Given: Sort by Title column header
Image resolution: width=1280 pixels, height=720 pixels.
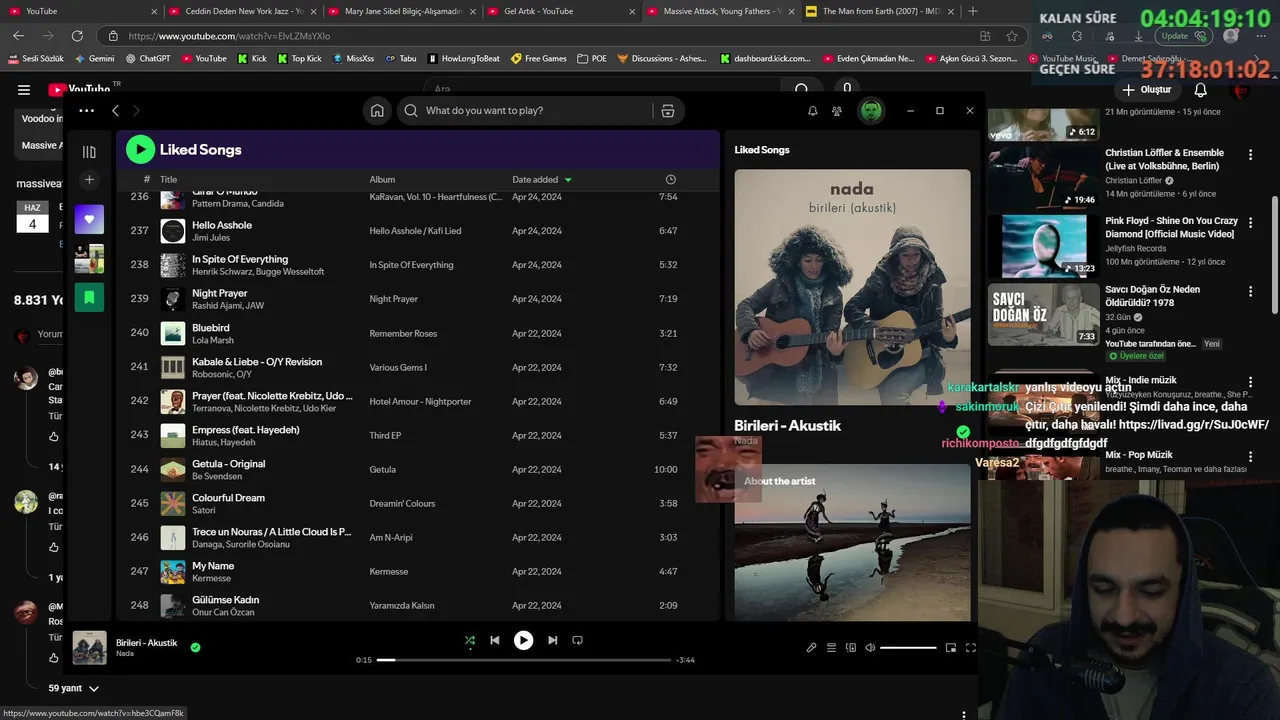Looking at the screenshot, I should coord(168,180).
